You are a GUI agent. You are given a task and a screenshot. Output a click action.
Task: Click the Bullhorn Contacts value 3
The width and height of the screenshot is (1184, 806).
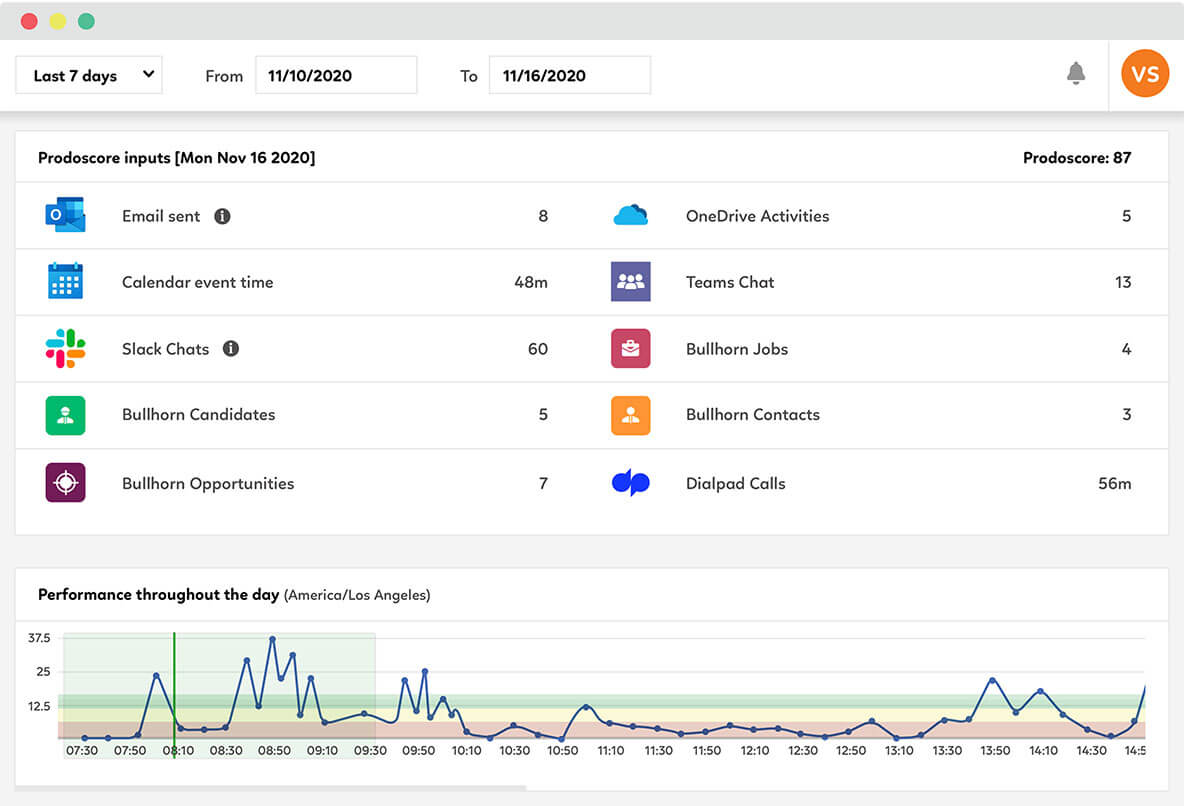pos(1127,415)
